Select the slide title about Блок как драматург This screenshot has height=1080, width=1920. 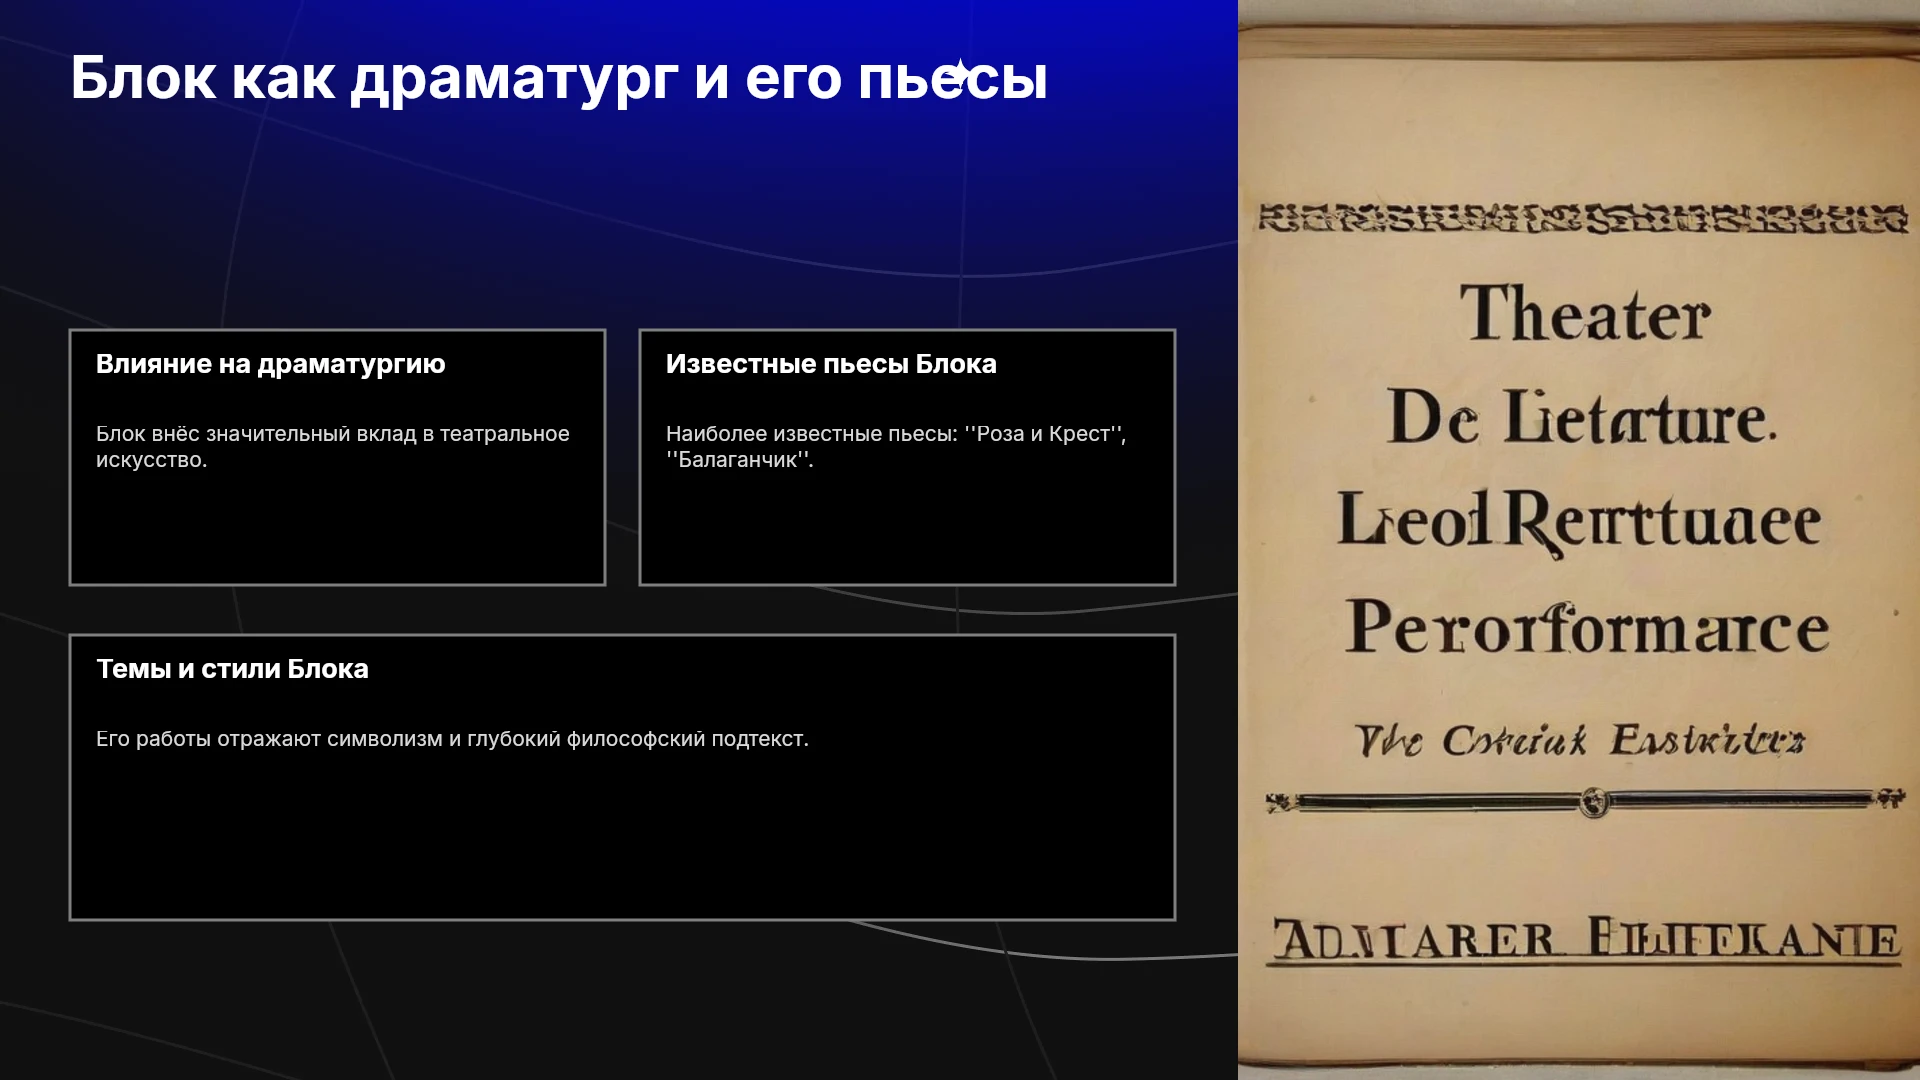(559, 78)
